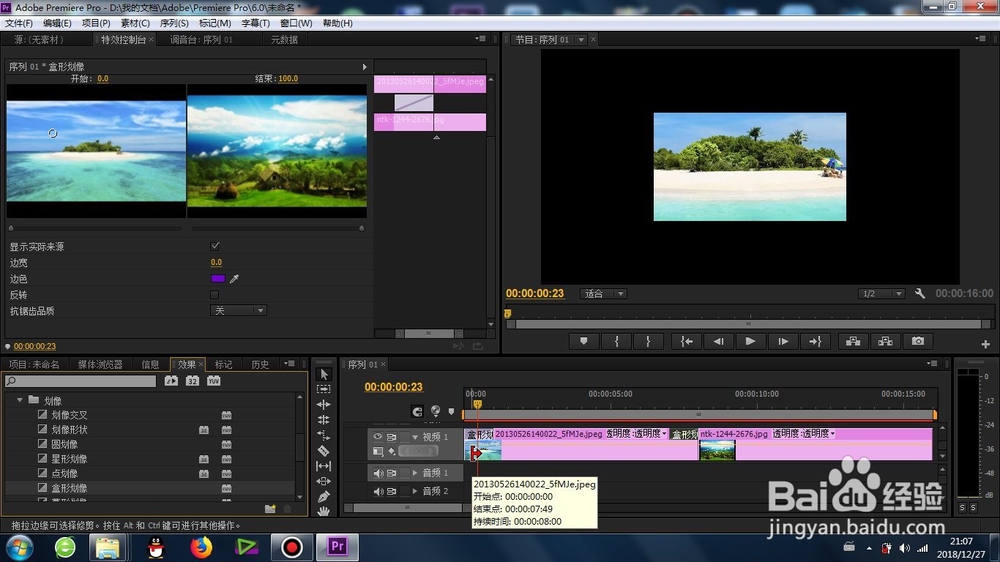Image resolution: width=1000 pixels, height=562 pixels.
Task: Open the 字幕(T) menu
Action: (x=255, y=23)
